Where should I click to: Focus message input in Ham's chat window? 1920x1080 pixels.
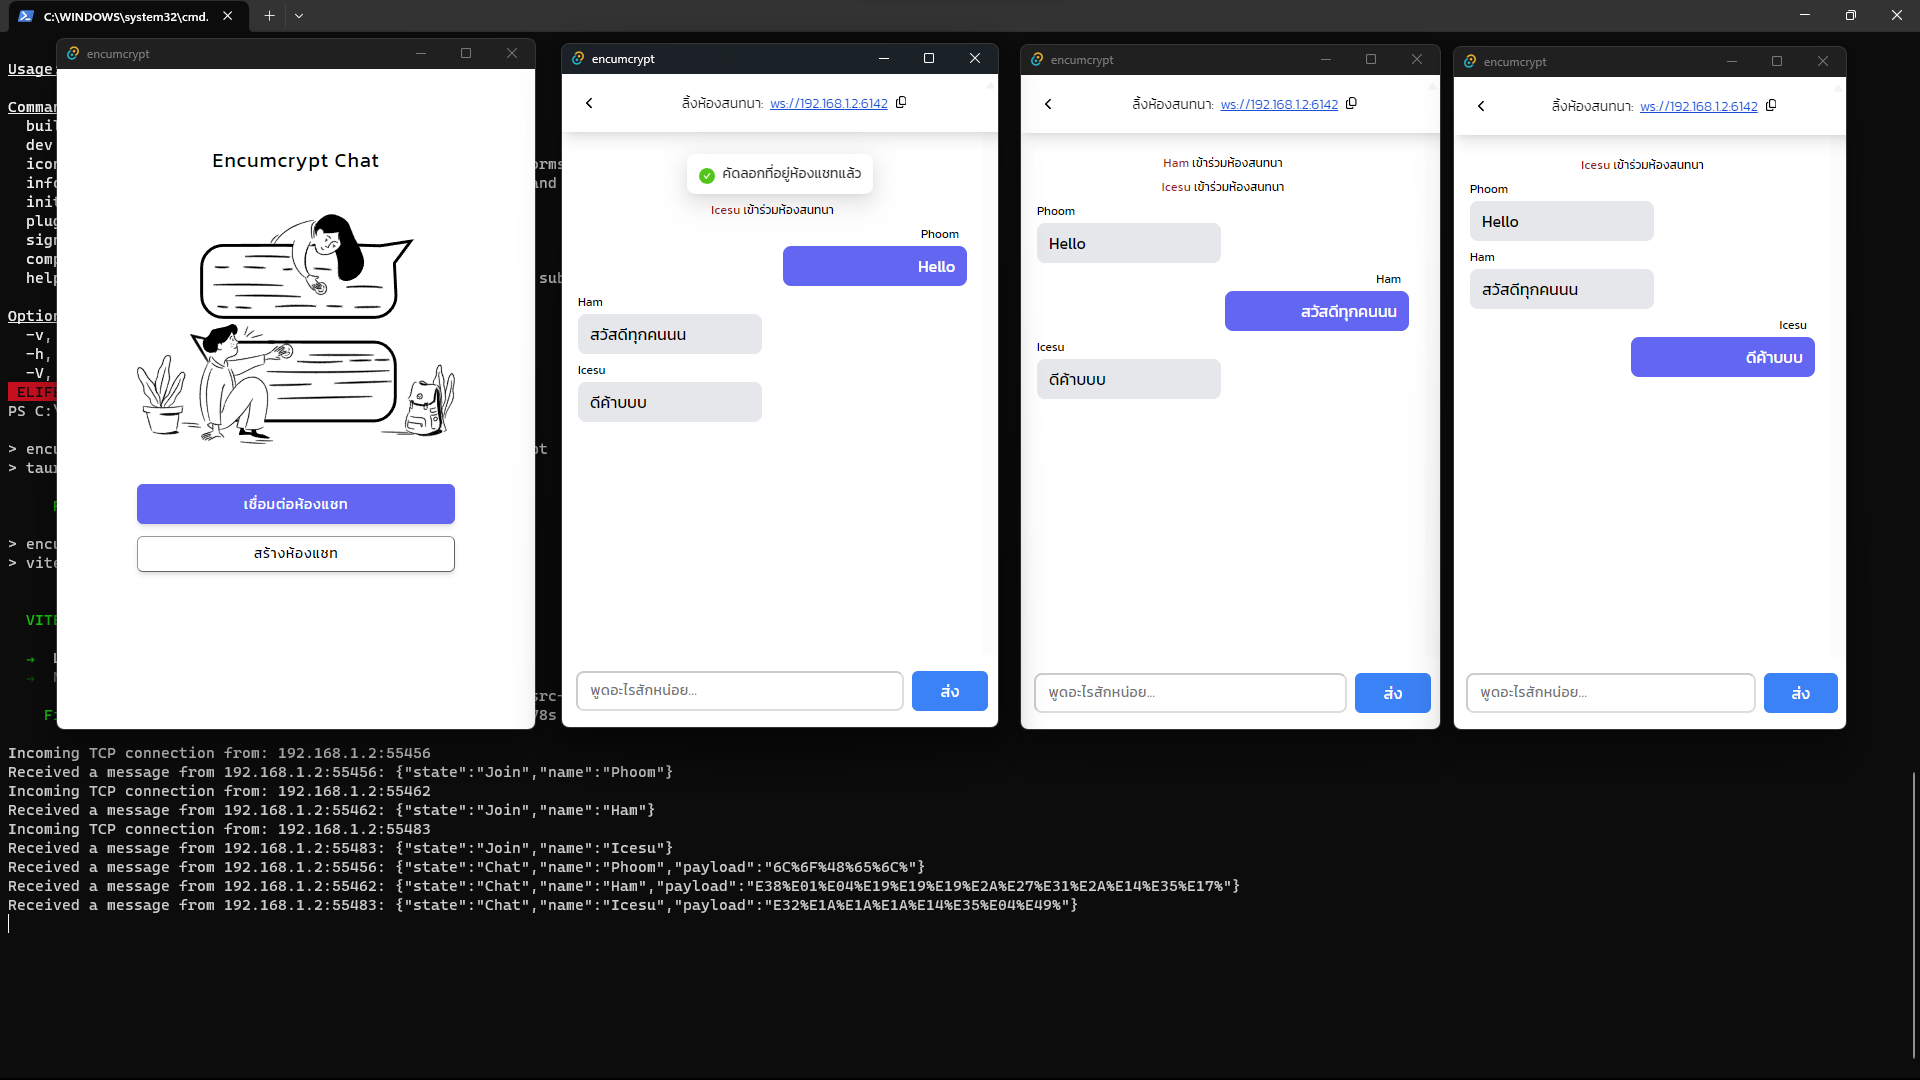coord(1190,693)
